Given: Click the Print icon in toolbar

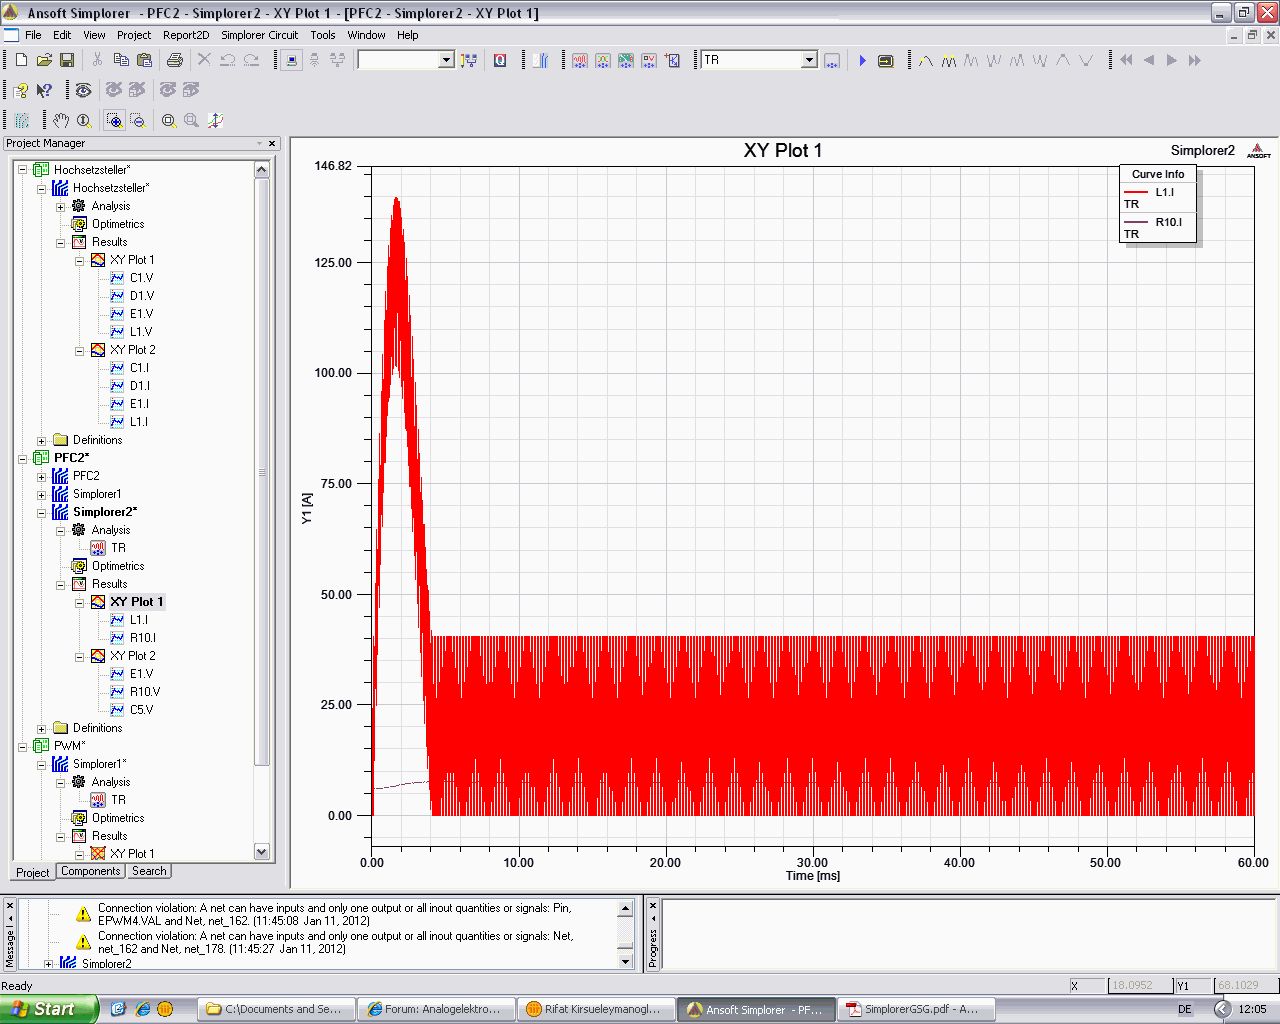Looking at the screenshot, I should 175,60.
